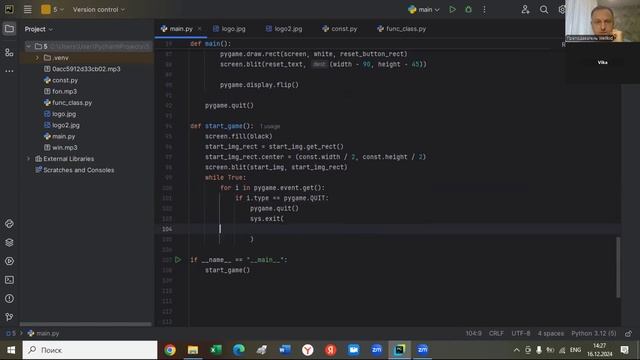Image resolution: width=640 pixels, height=360 pixels.
Task: Open the Windows Start menu
Action: coord(11,350)
